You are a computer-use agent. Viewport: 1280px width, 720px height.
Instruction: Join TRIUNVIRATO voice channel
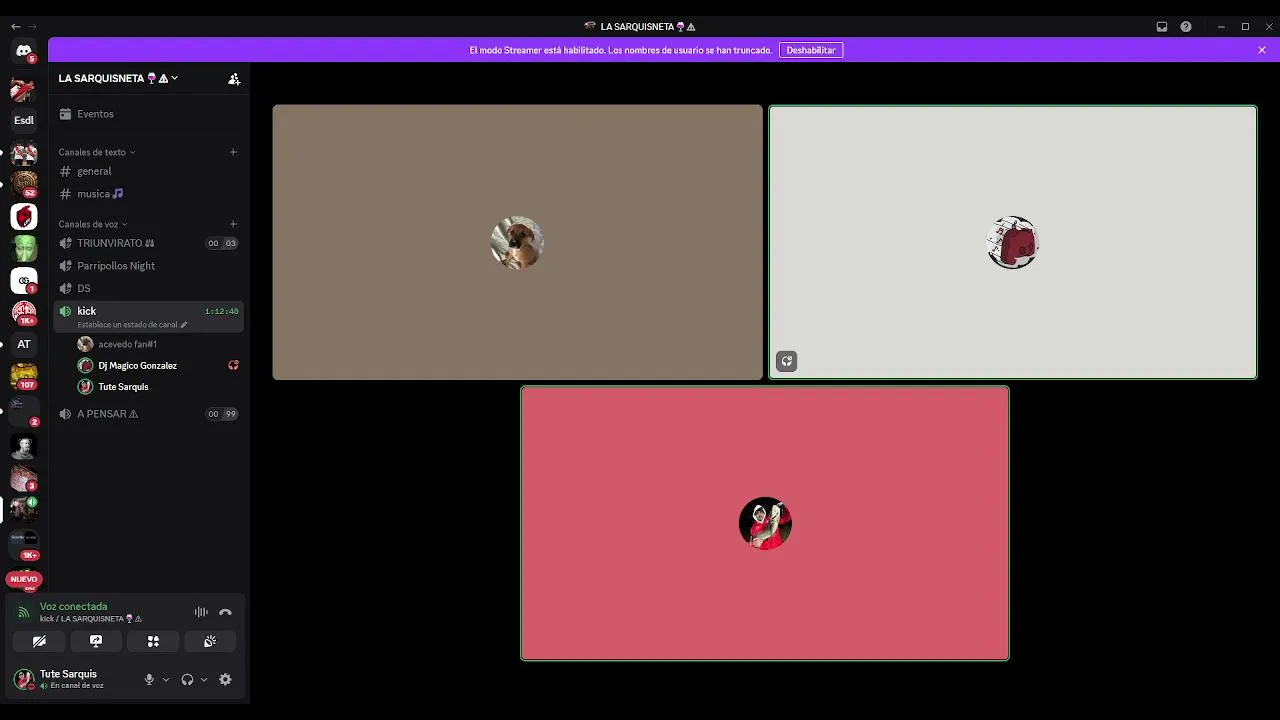click(148, 243)
